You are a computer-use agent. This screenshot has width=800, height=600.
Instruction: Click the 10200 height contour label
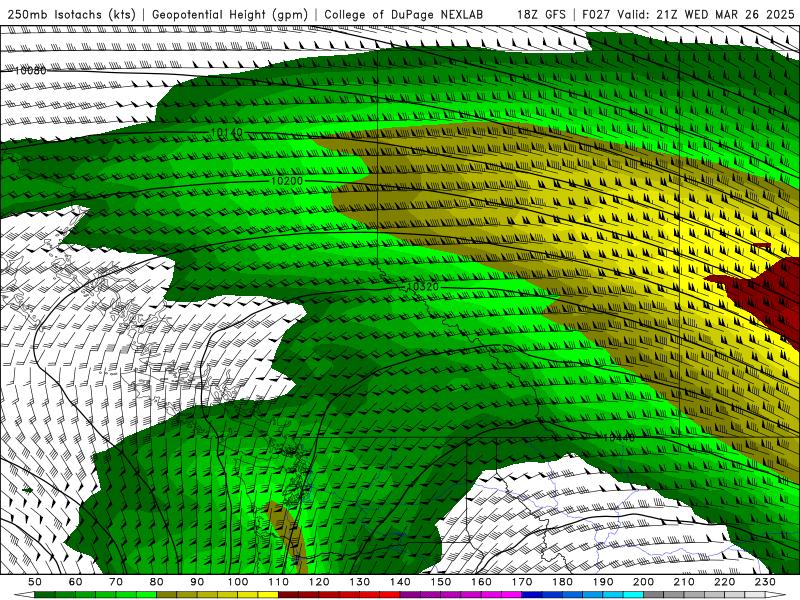pos(287,181)
